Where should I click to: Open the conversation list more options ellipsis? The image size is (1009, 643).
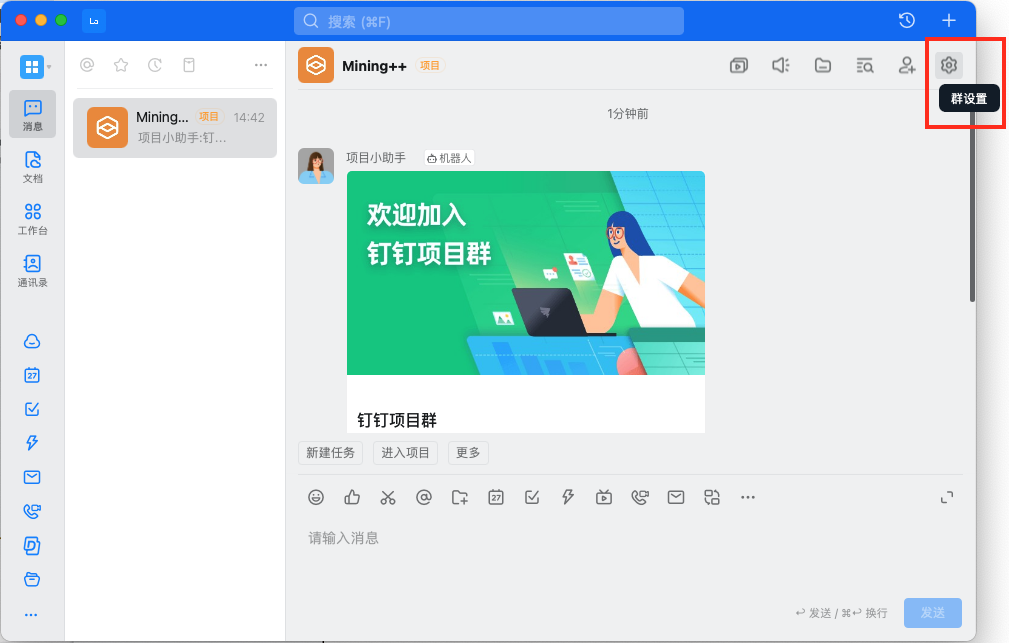(261, 65)
